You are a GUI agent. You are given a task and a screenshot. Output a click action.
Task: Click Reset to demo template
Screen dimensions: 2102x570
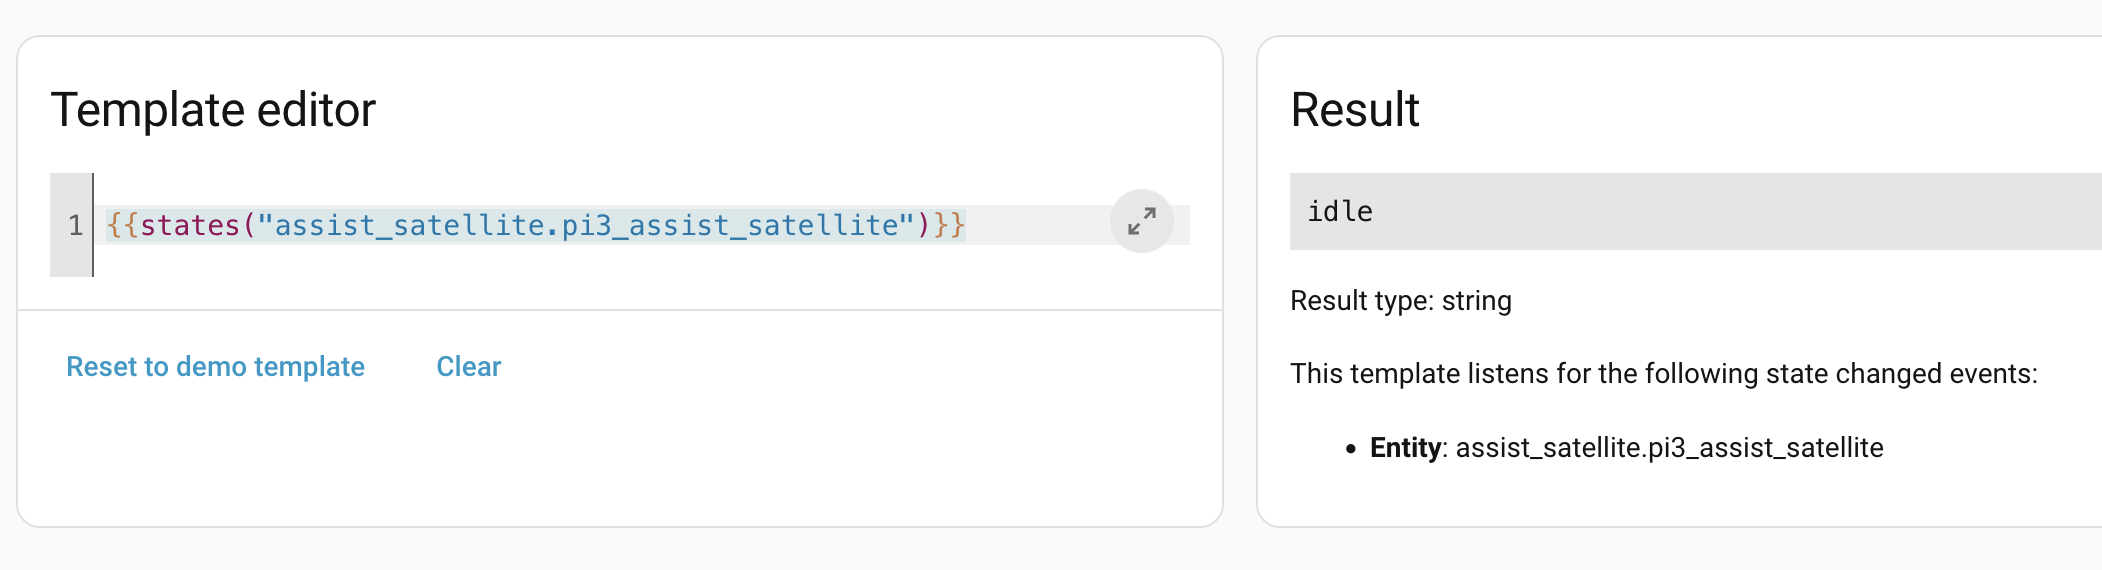215,367
